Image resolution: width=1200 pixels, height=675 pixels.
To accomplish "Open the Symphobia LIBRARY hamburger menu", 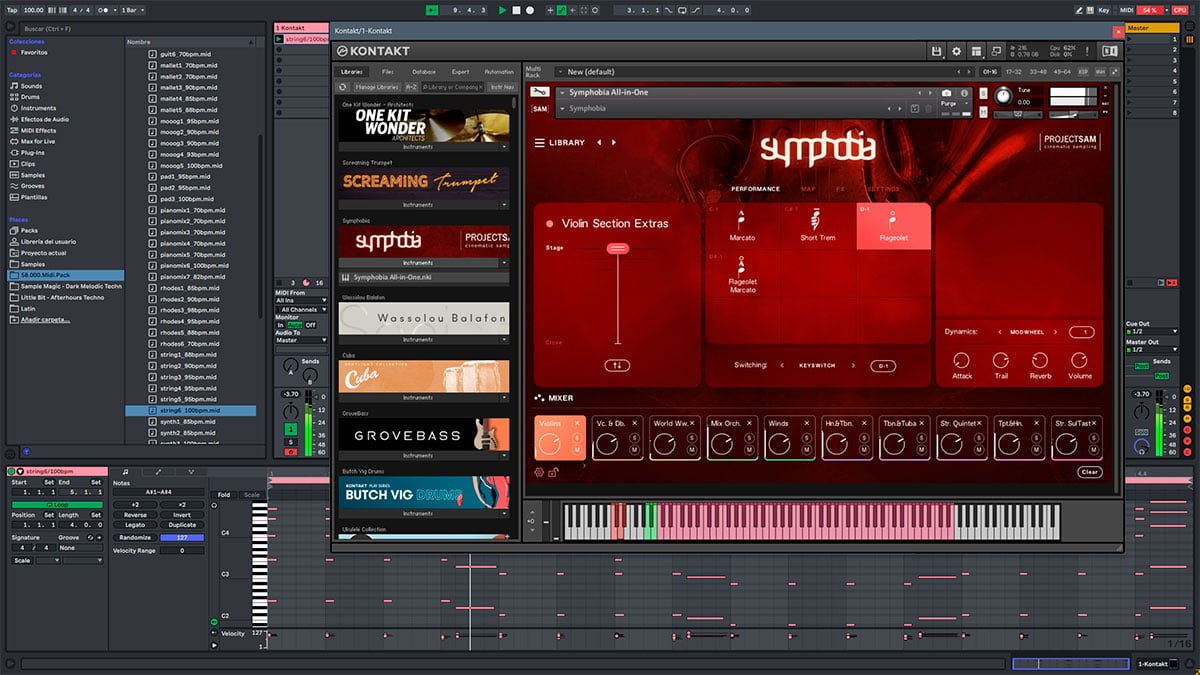I will [x=540, y=143].
